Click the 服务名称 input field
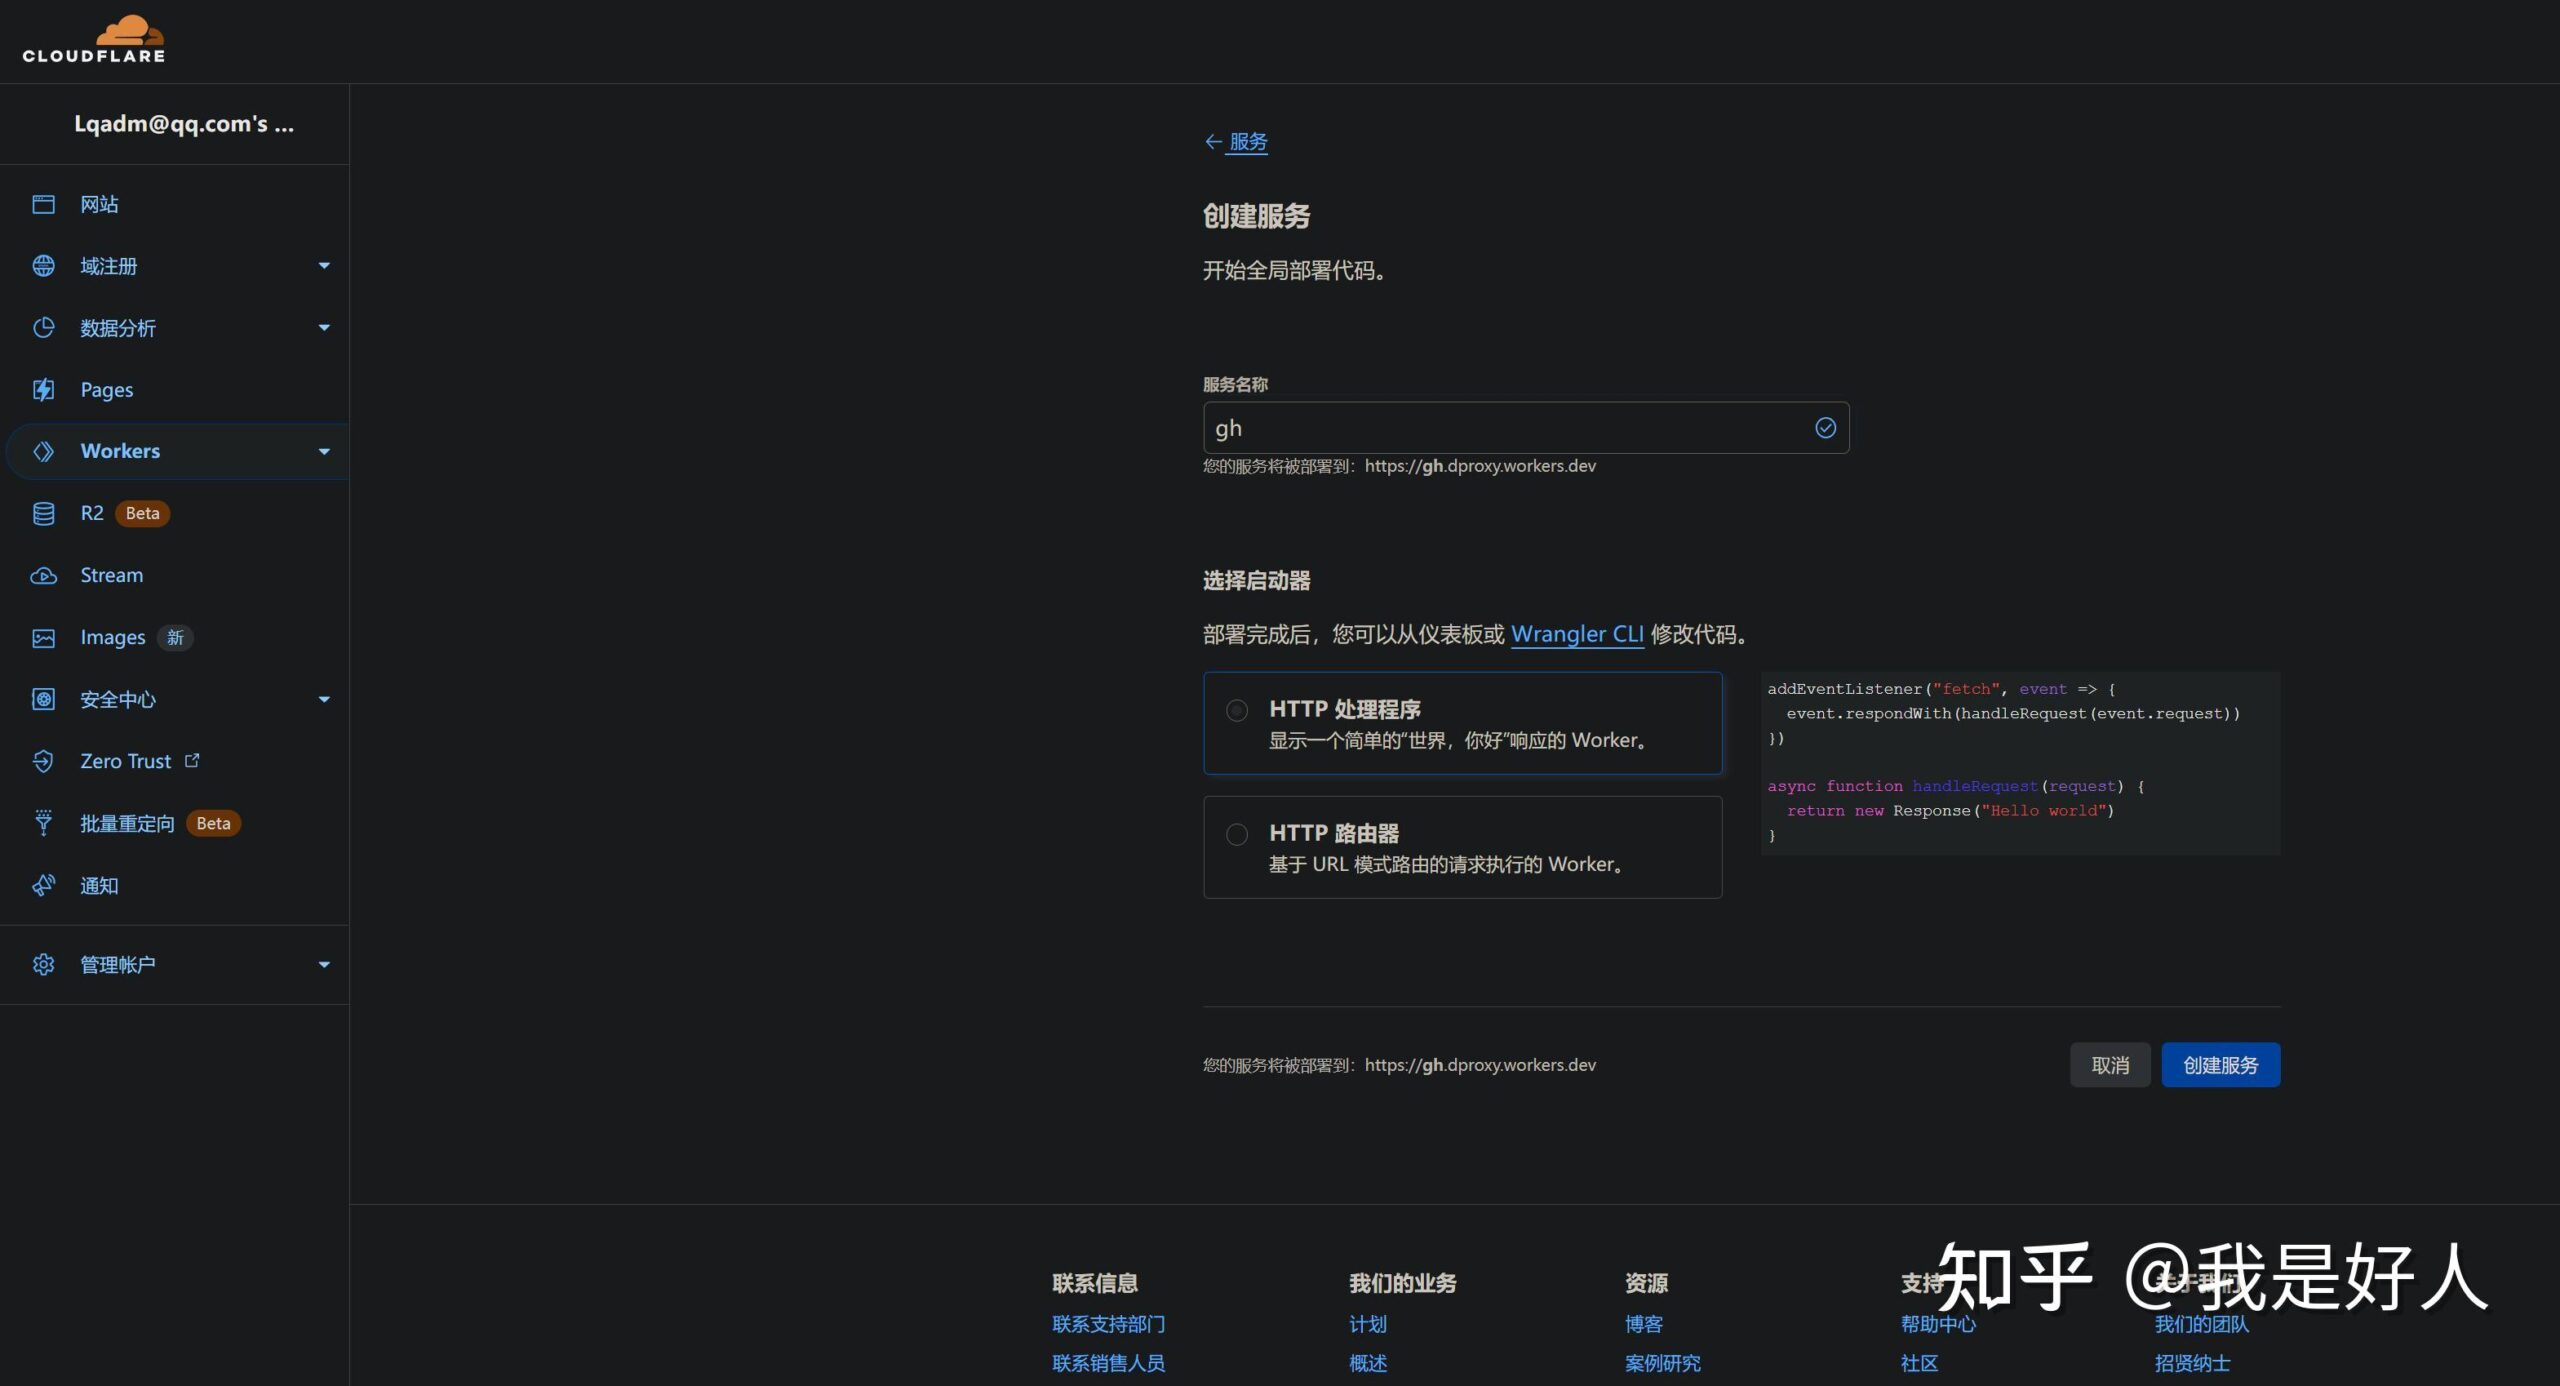The height and width of the screenshot is (1386, 2560). (x=1526, y=428)
